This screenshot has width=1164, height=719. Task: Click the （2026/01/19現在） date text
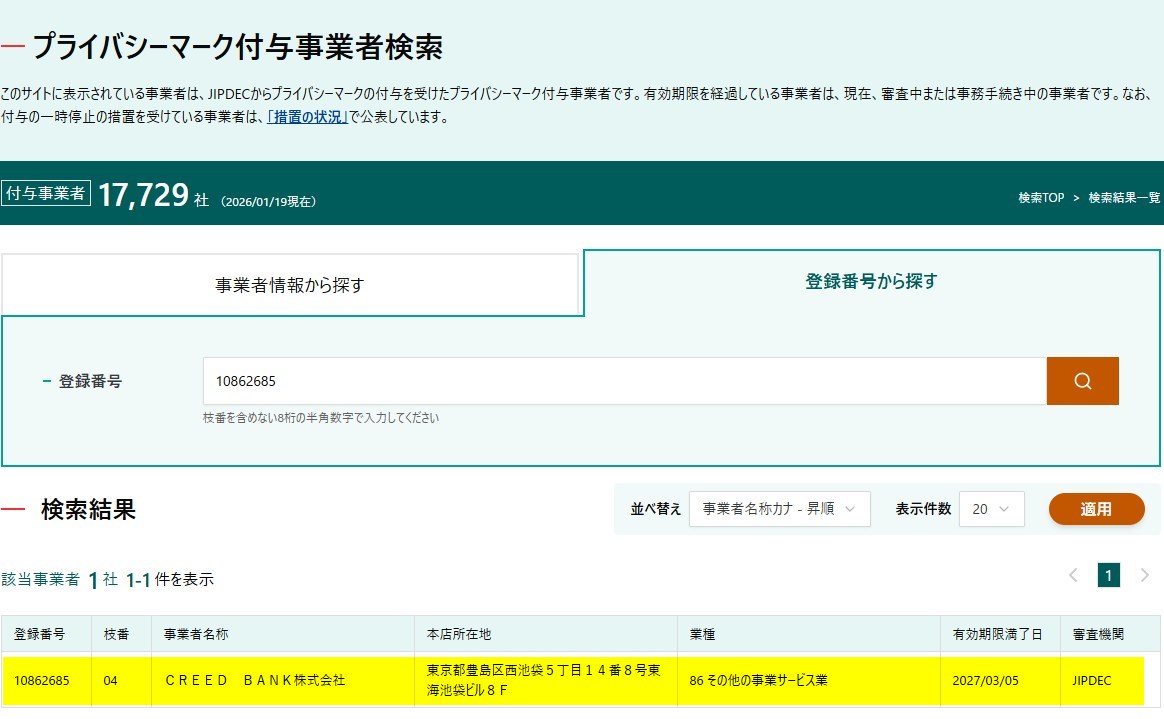coord(268,202)
